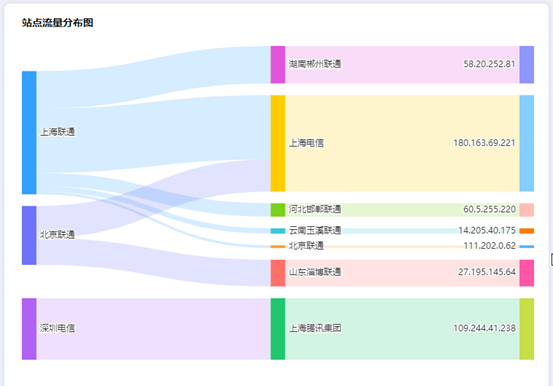Viewport: 553px width, 386px height.
Task: Click the 58.20.252.81 IP label
Action: (489, 64)
